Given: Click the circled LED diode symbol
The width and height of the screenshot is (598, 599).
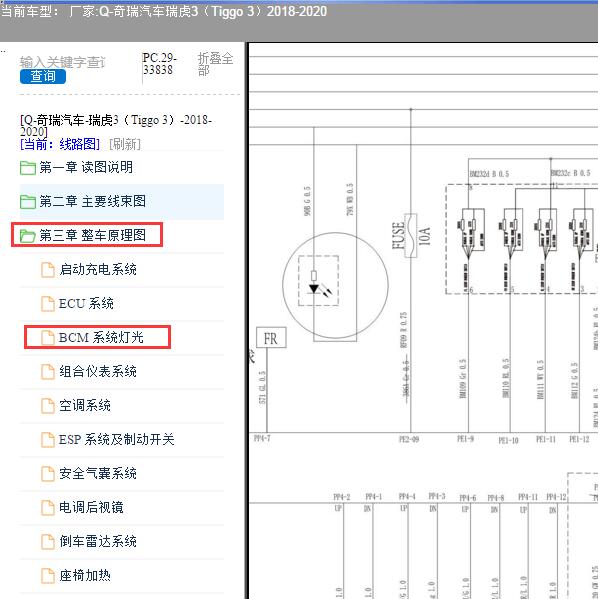Looking at the screenshot, I should coord(335,285).
